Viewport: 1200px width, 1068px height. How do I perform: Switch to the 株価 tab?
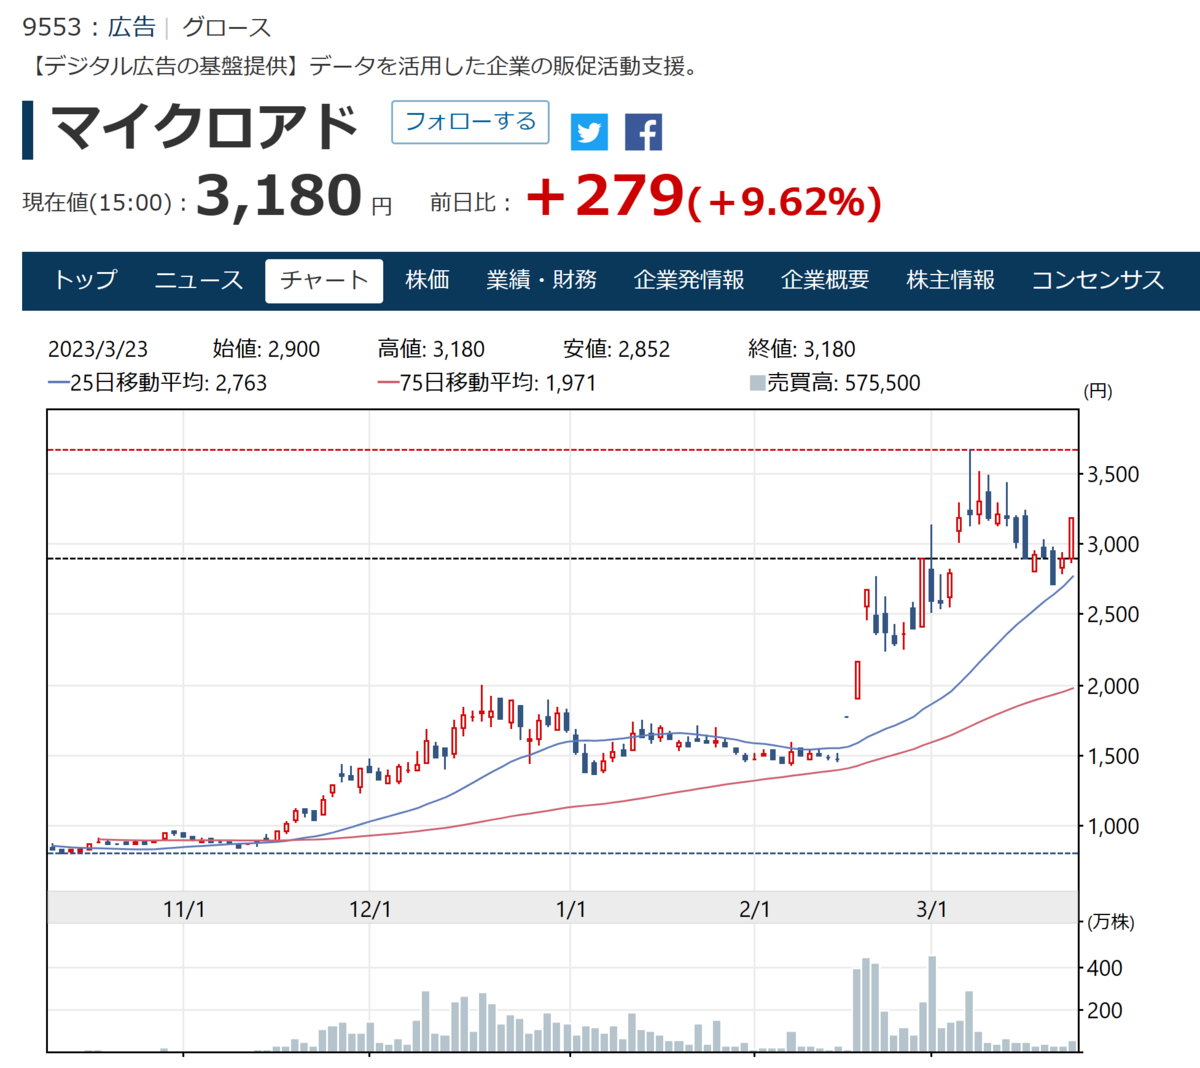click(427, 280)
